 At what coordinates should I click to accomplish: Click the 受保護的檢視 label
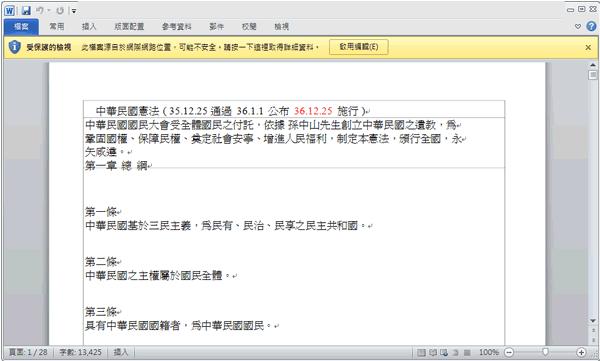point(49,47)
